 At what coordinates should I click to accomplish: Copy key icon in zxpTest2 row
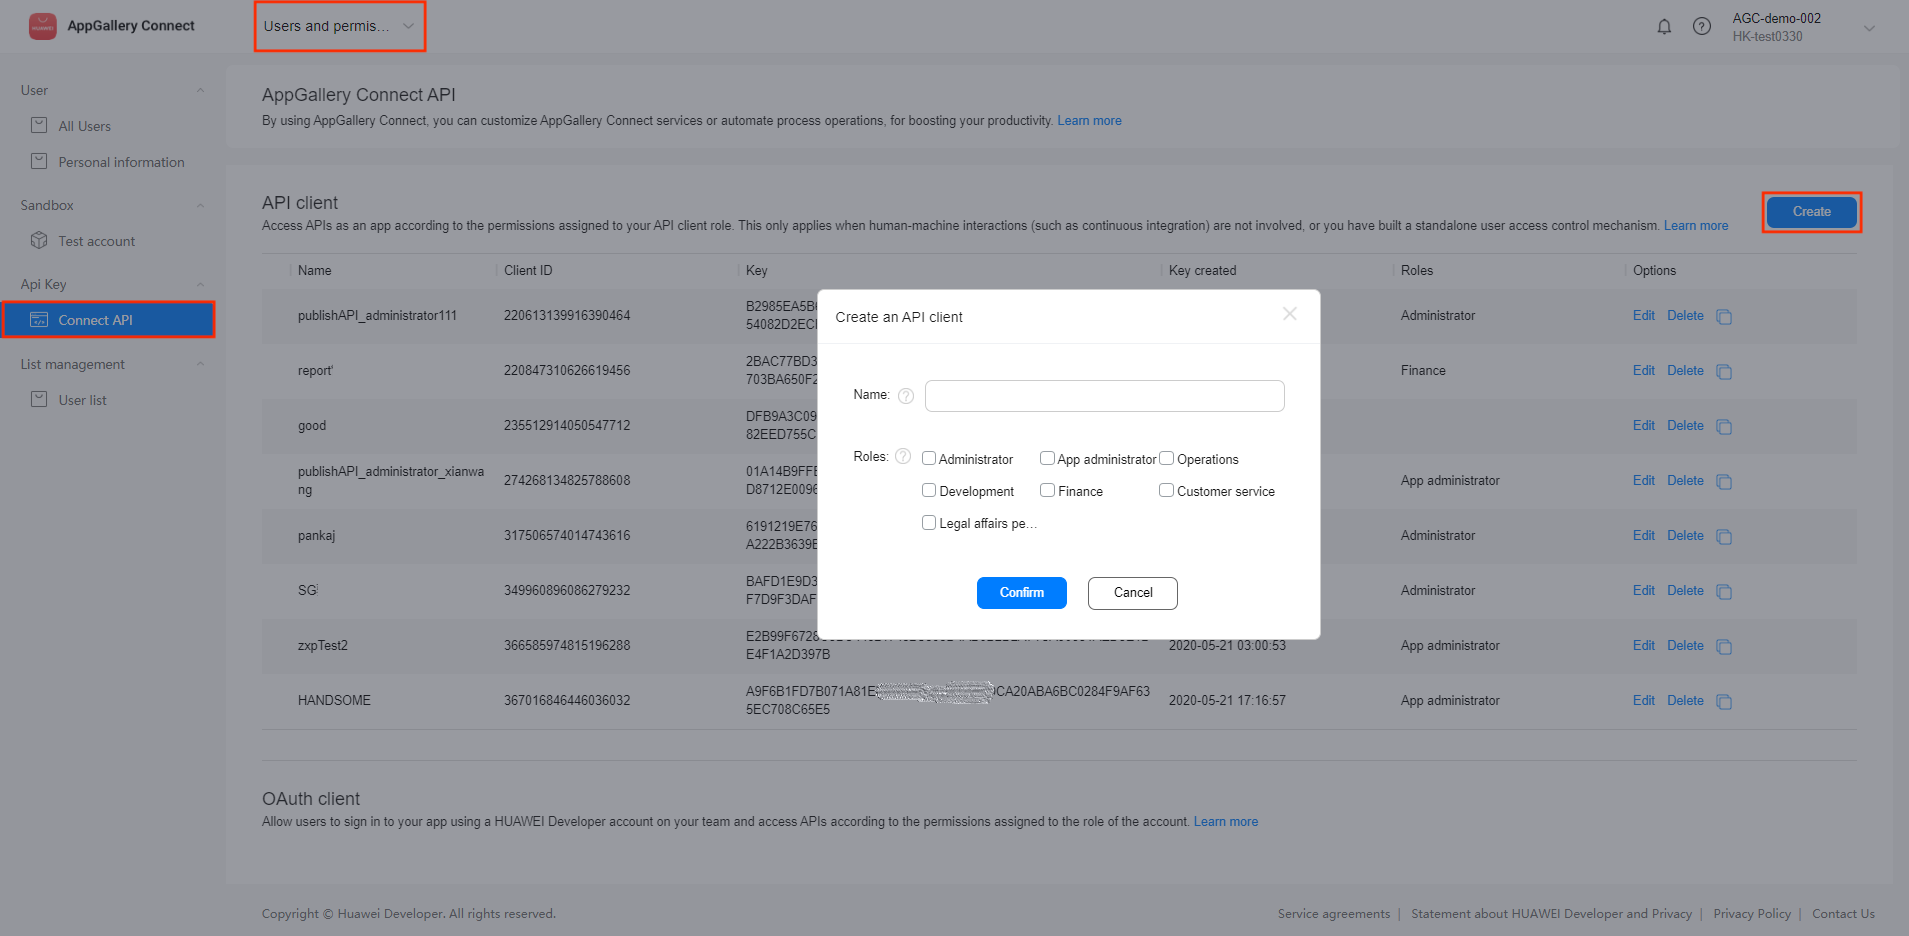pos(1724,647)
